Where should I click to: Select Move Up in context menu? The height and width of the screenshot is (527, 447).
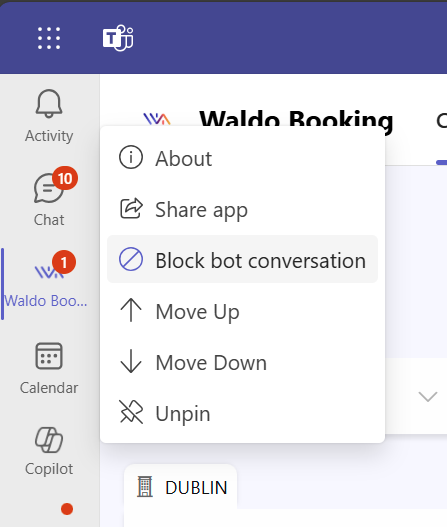click(x=242, y=311)
